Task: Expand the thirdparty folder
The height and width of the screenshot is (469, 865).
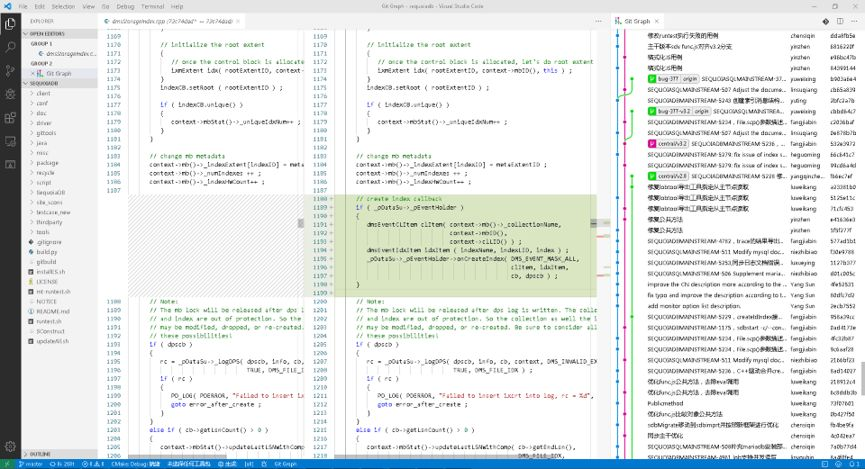Action: [49, 222]
